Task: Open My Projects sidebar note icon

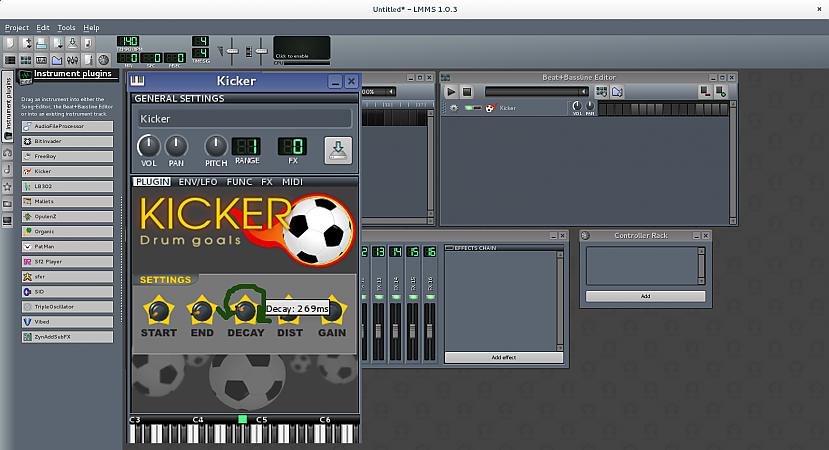Action: 7,170
